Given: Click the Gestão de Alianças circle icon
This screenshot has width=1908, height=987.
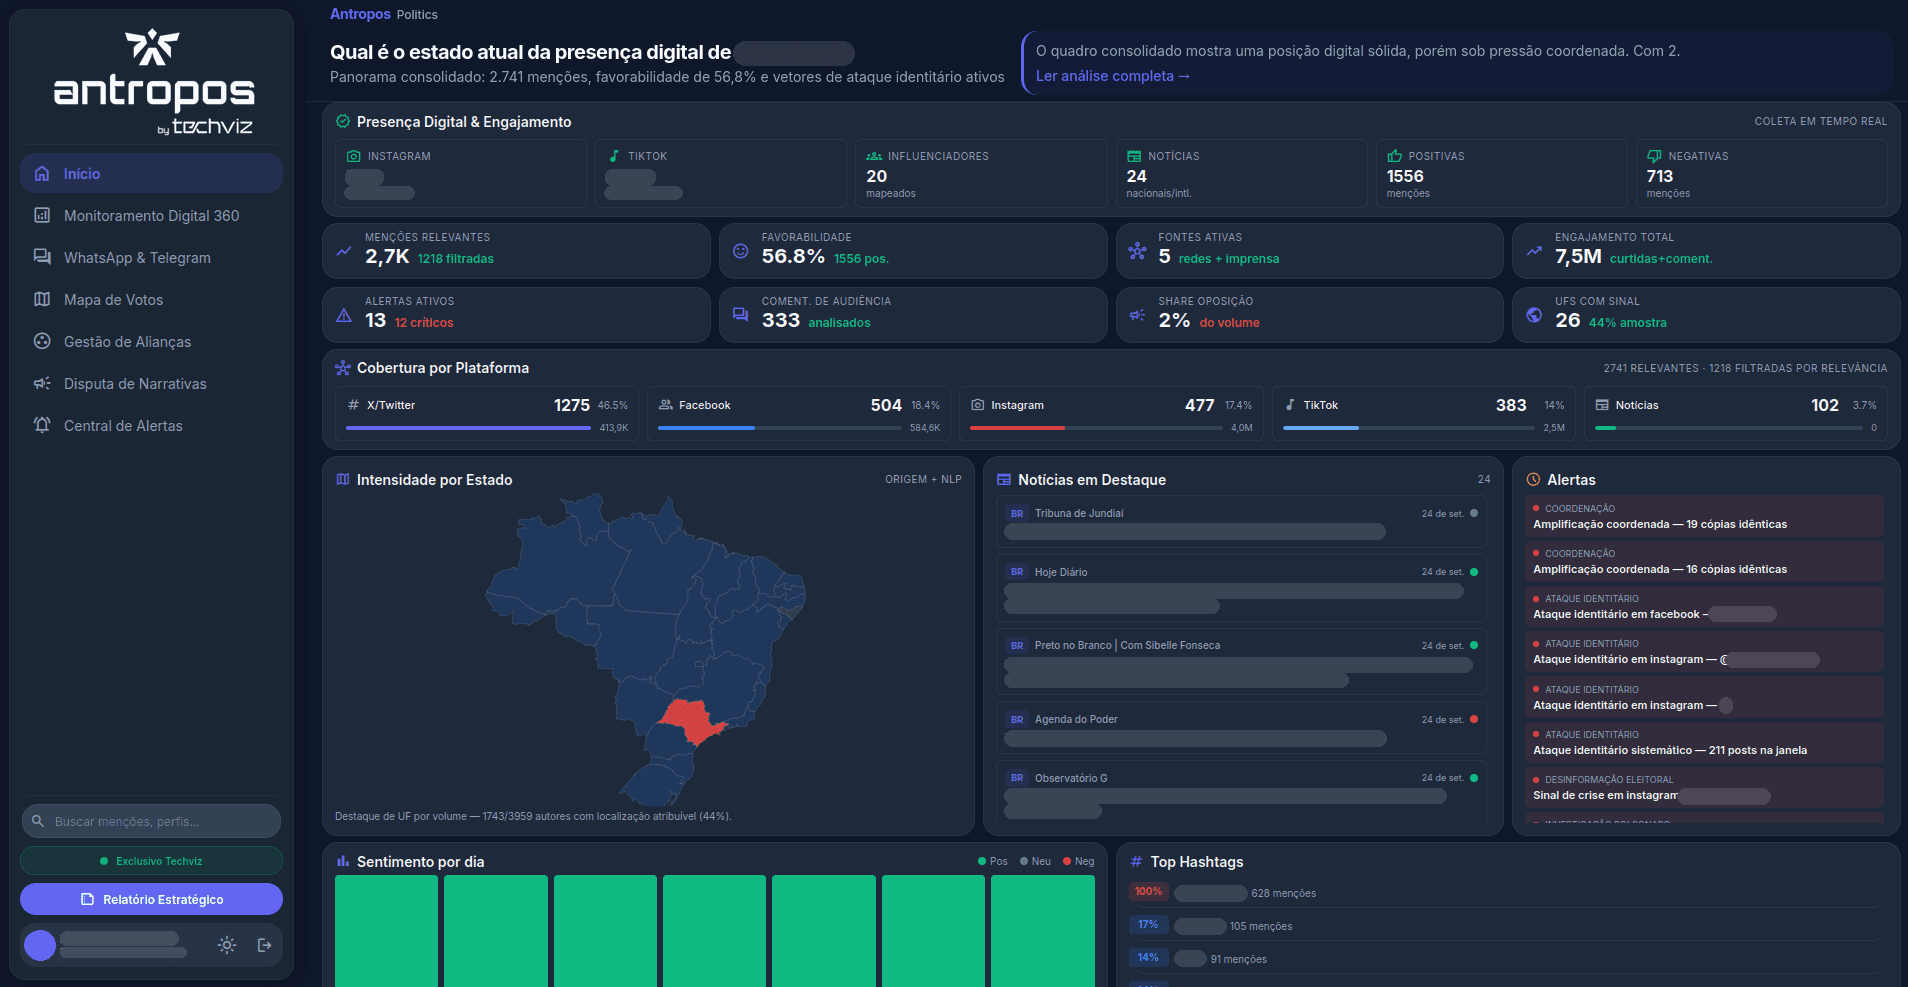Looking at the screenshot, I should 42,341.
